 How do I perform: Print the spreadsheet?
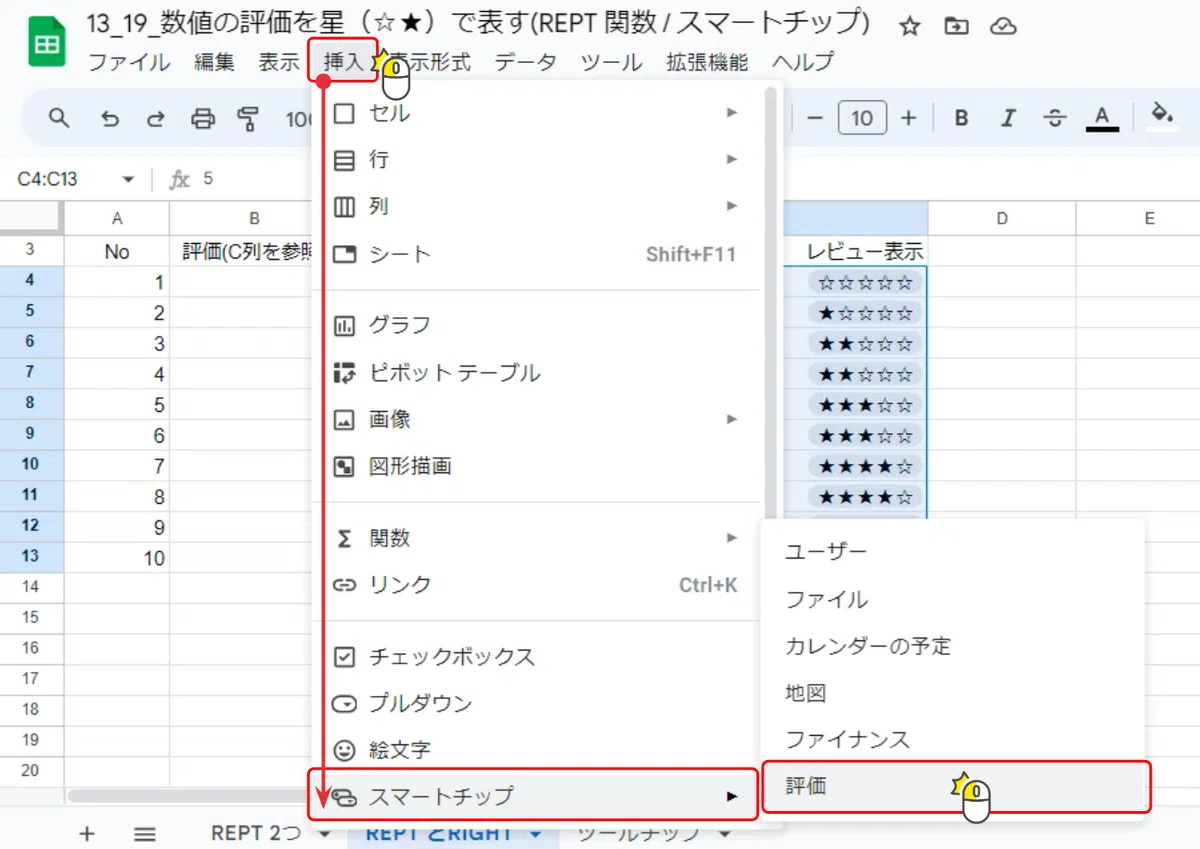[203, 119]
